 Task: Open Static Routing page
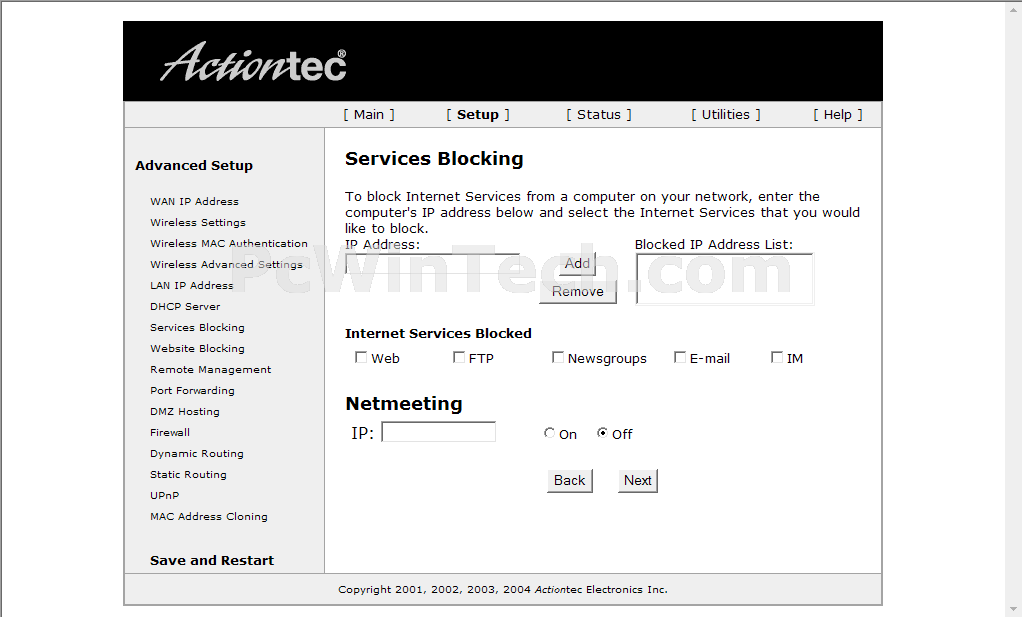(188, 474)
